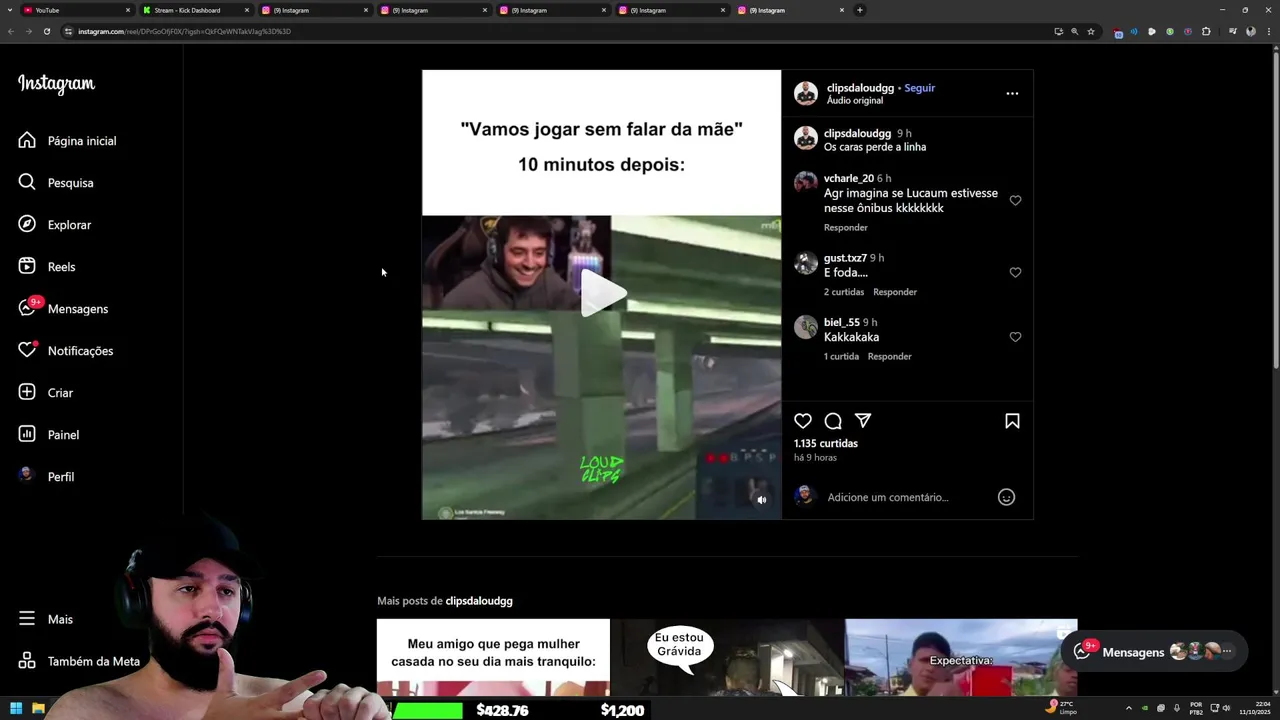1280x720 pixels.
Task: Like vcharle_20's comment
Action: point(1015,200)
